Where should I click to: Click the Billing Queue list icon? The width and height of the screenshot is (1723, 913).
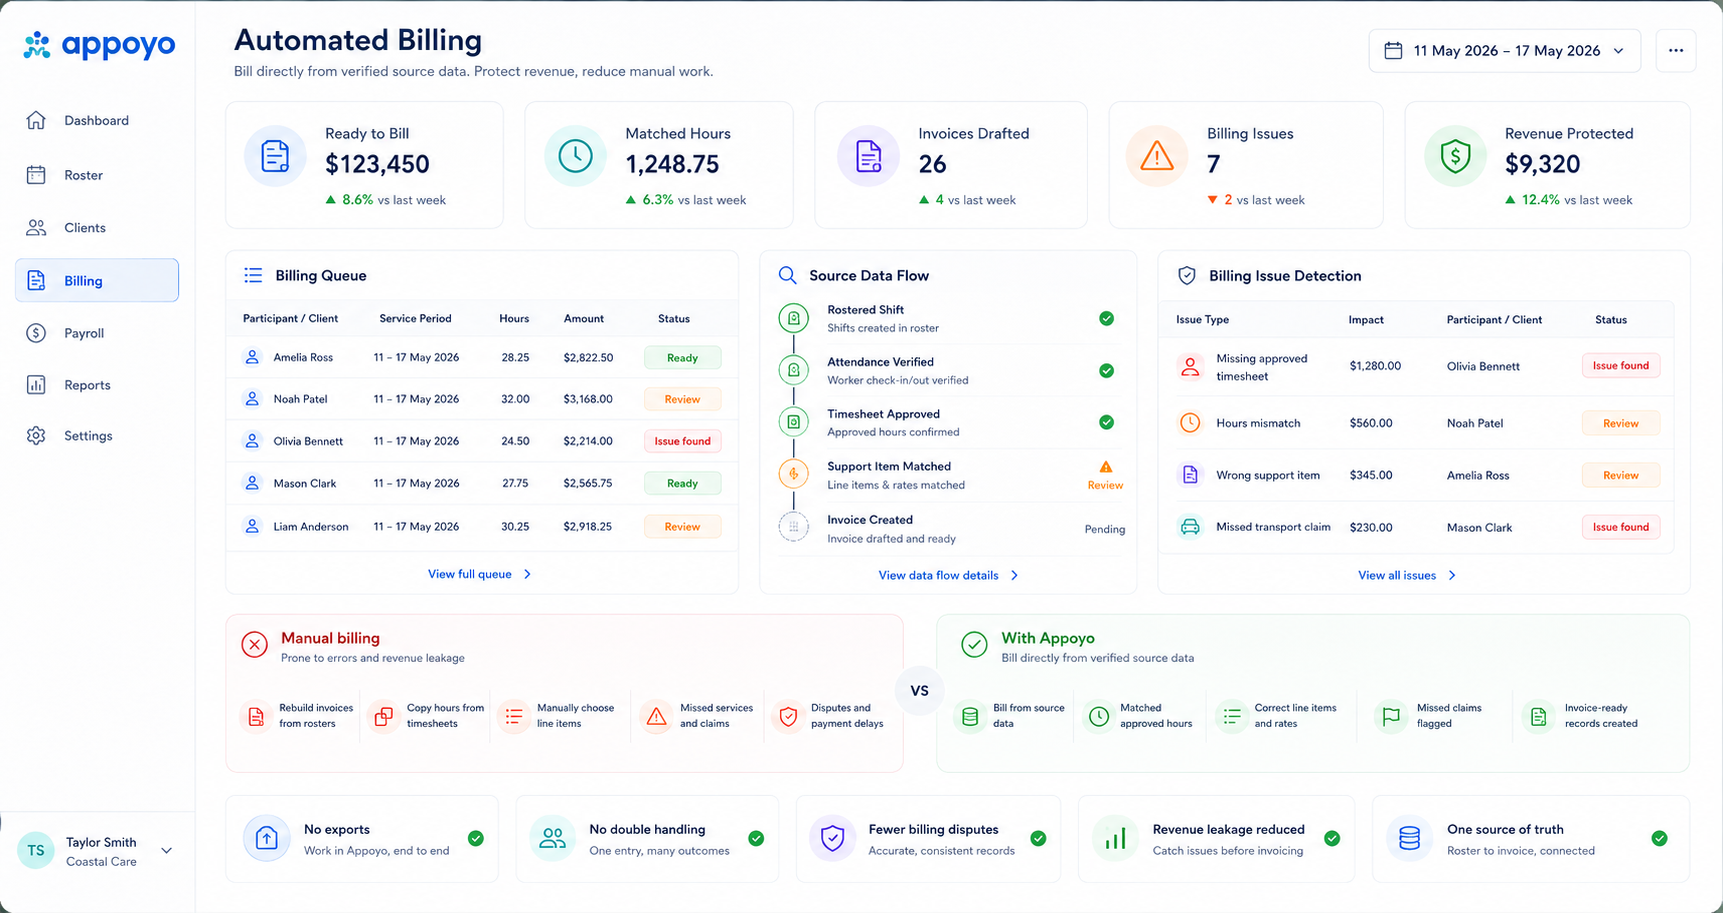(x=253, y=275)
